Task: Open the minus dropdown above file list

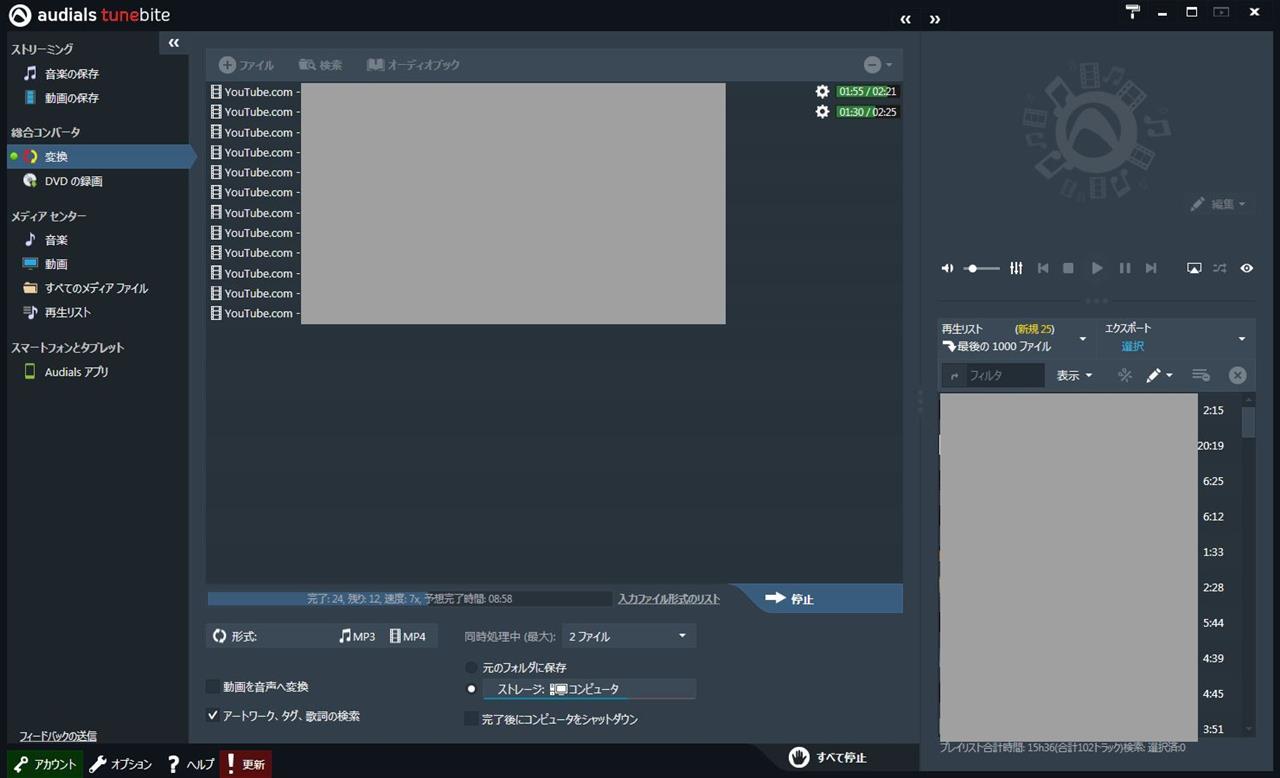Action: tap(878, 65)
